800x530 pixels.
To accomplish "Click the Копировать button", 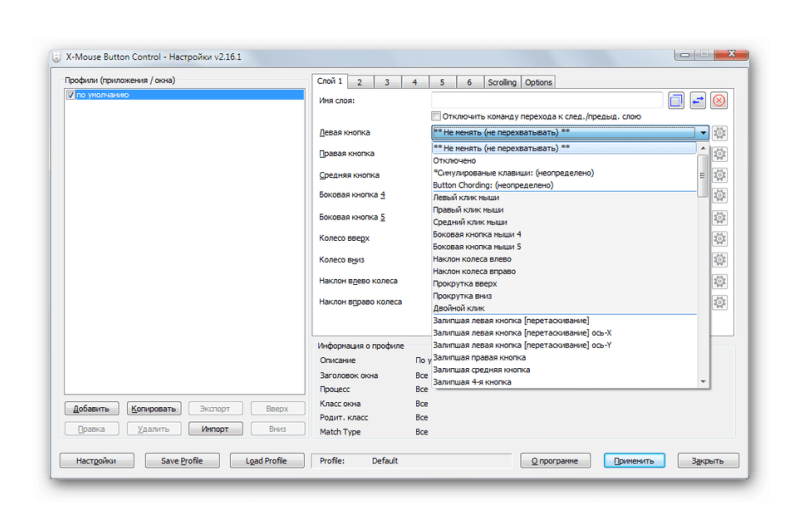I will tap(154, 409).
